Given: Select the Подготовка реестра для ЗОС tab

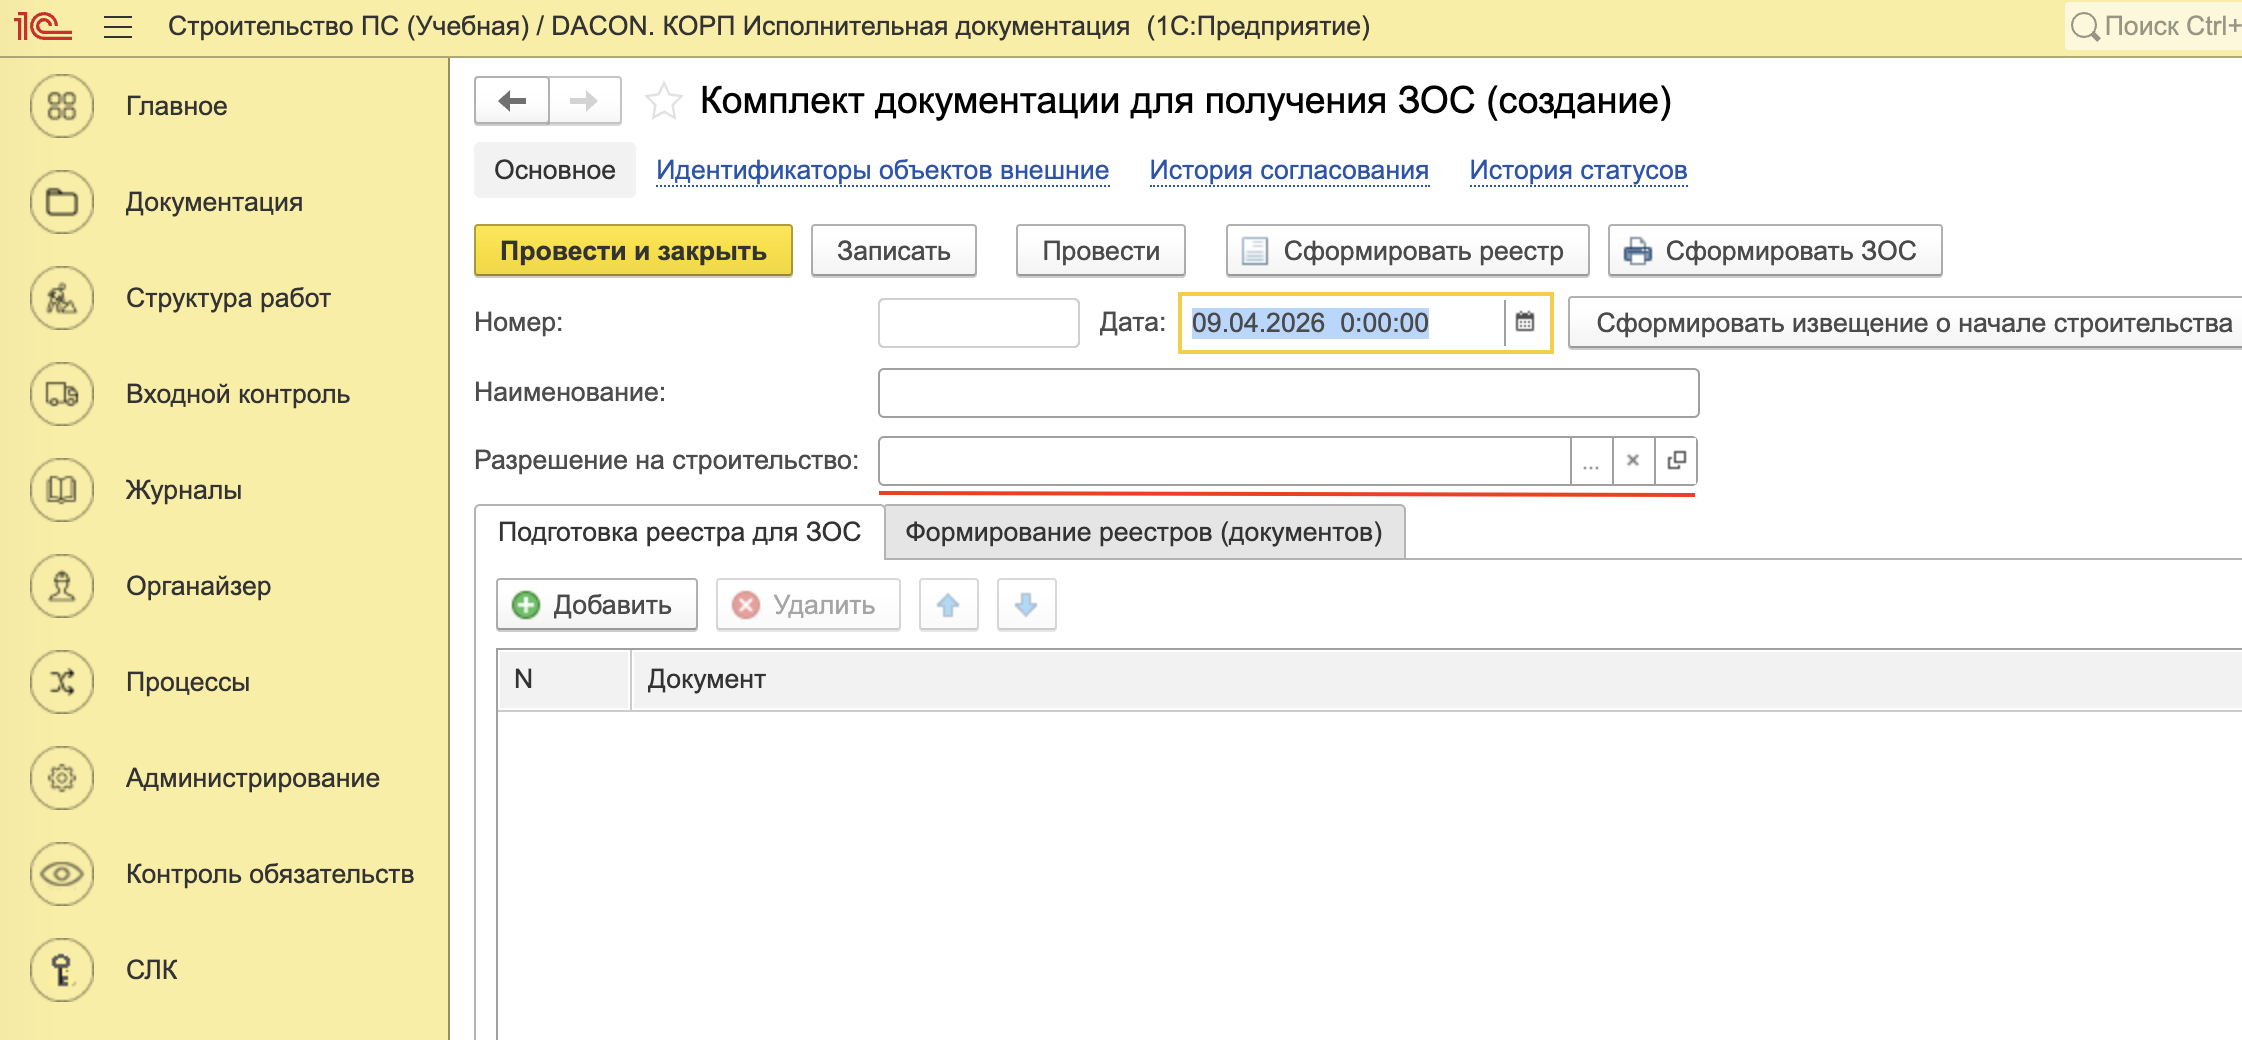Looking at the screenshot, I should pos(679,532).
